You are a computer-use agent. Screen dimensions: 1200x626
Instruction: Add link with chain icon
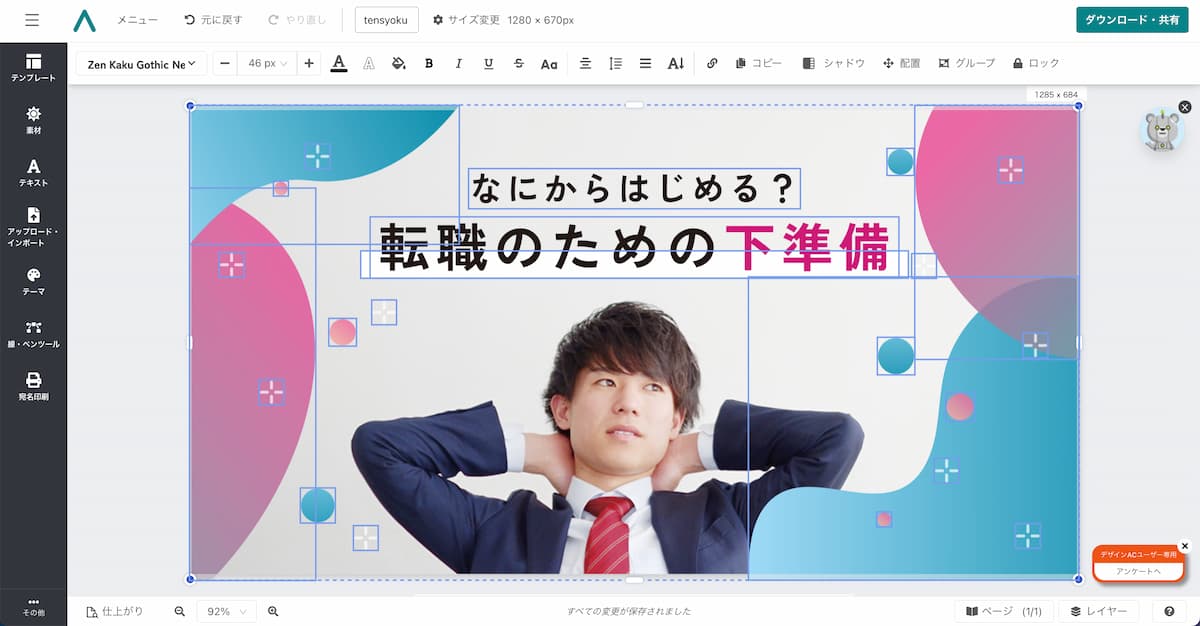point(712,63)
